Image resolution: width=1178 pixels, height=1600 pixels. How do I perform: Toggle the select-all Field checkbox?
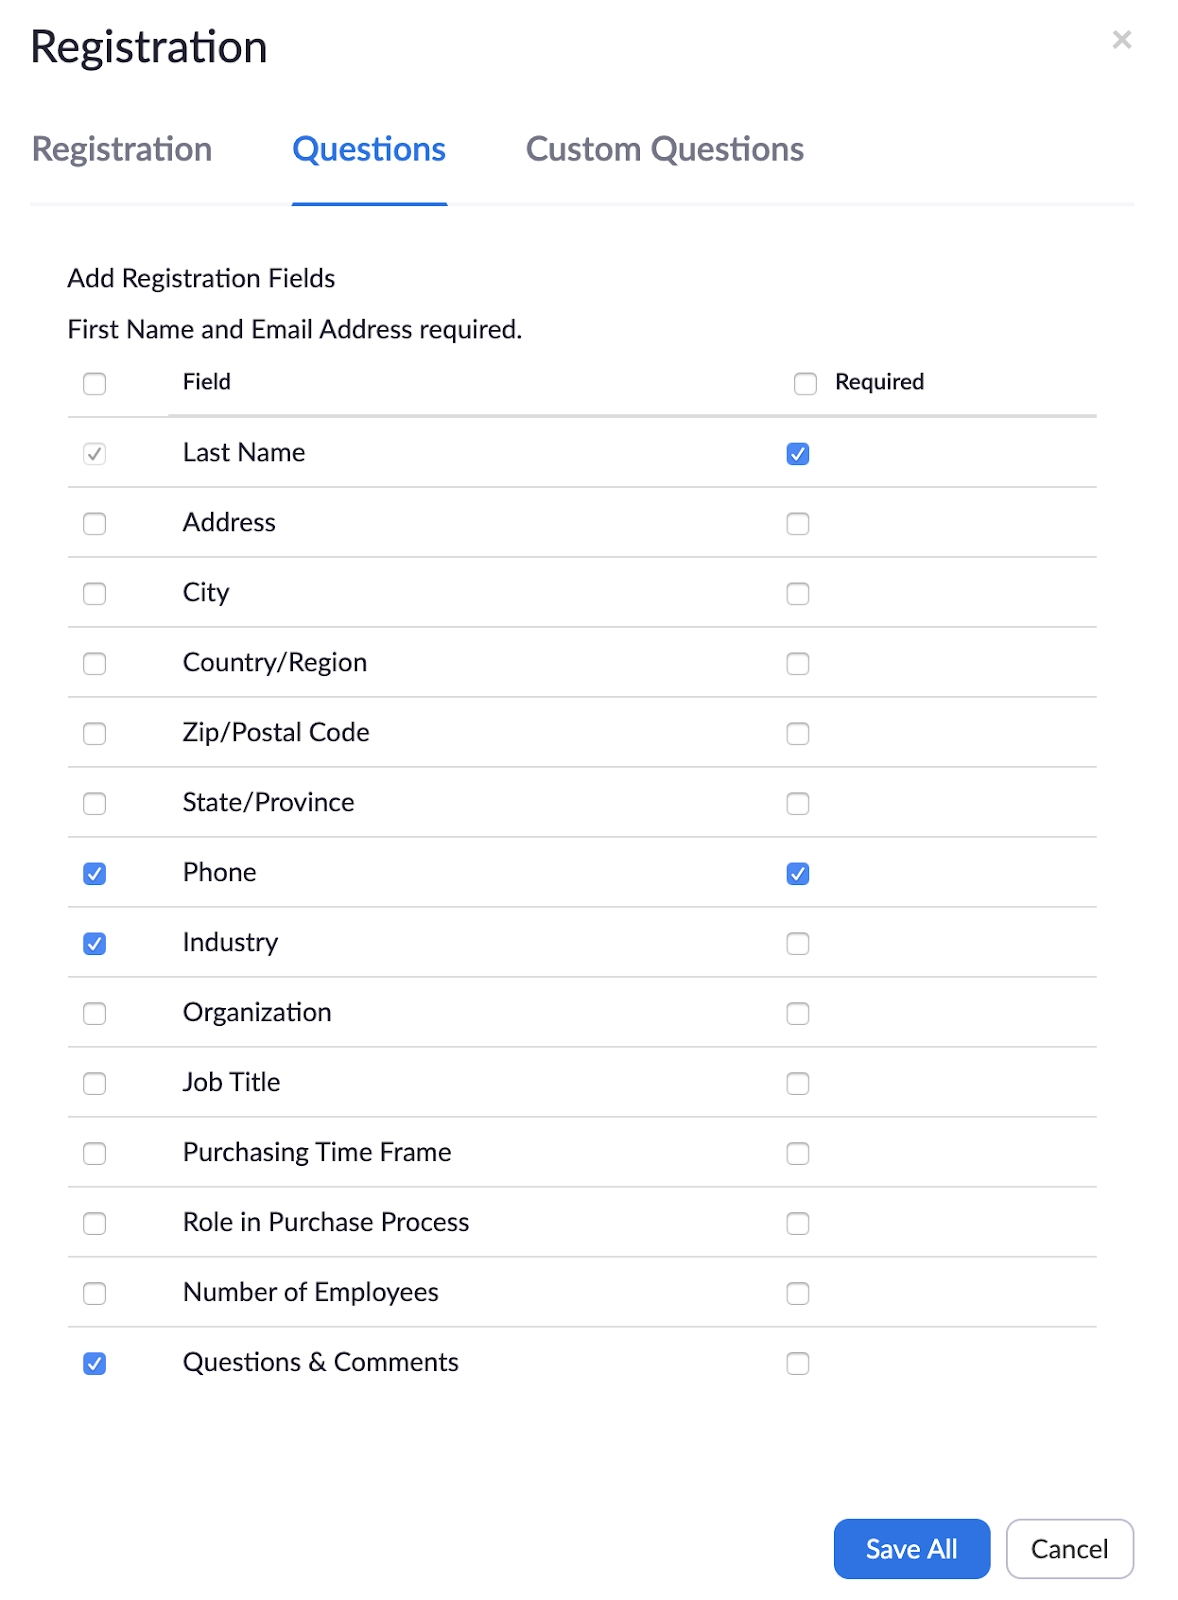tap(95, 384)
